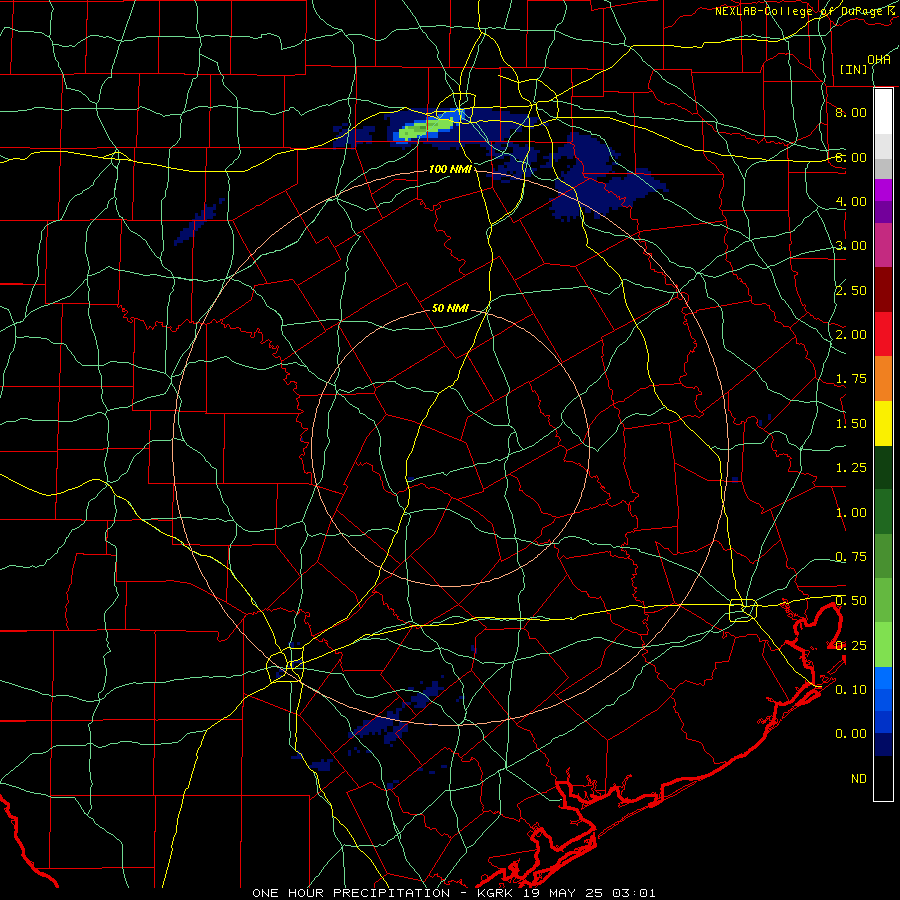Viewport: 900px width, 900px height.
Task: Click the light blue swatch above 0.10
Action: (883, 678)
